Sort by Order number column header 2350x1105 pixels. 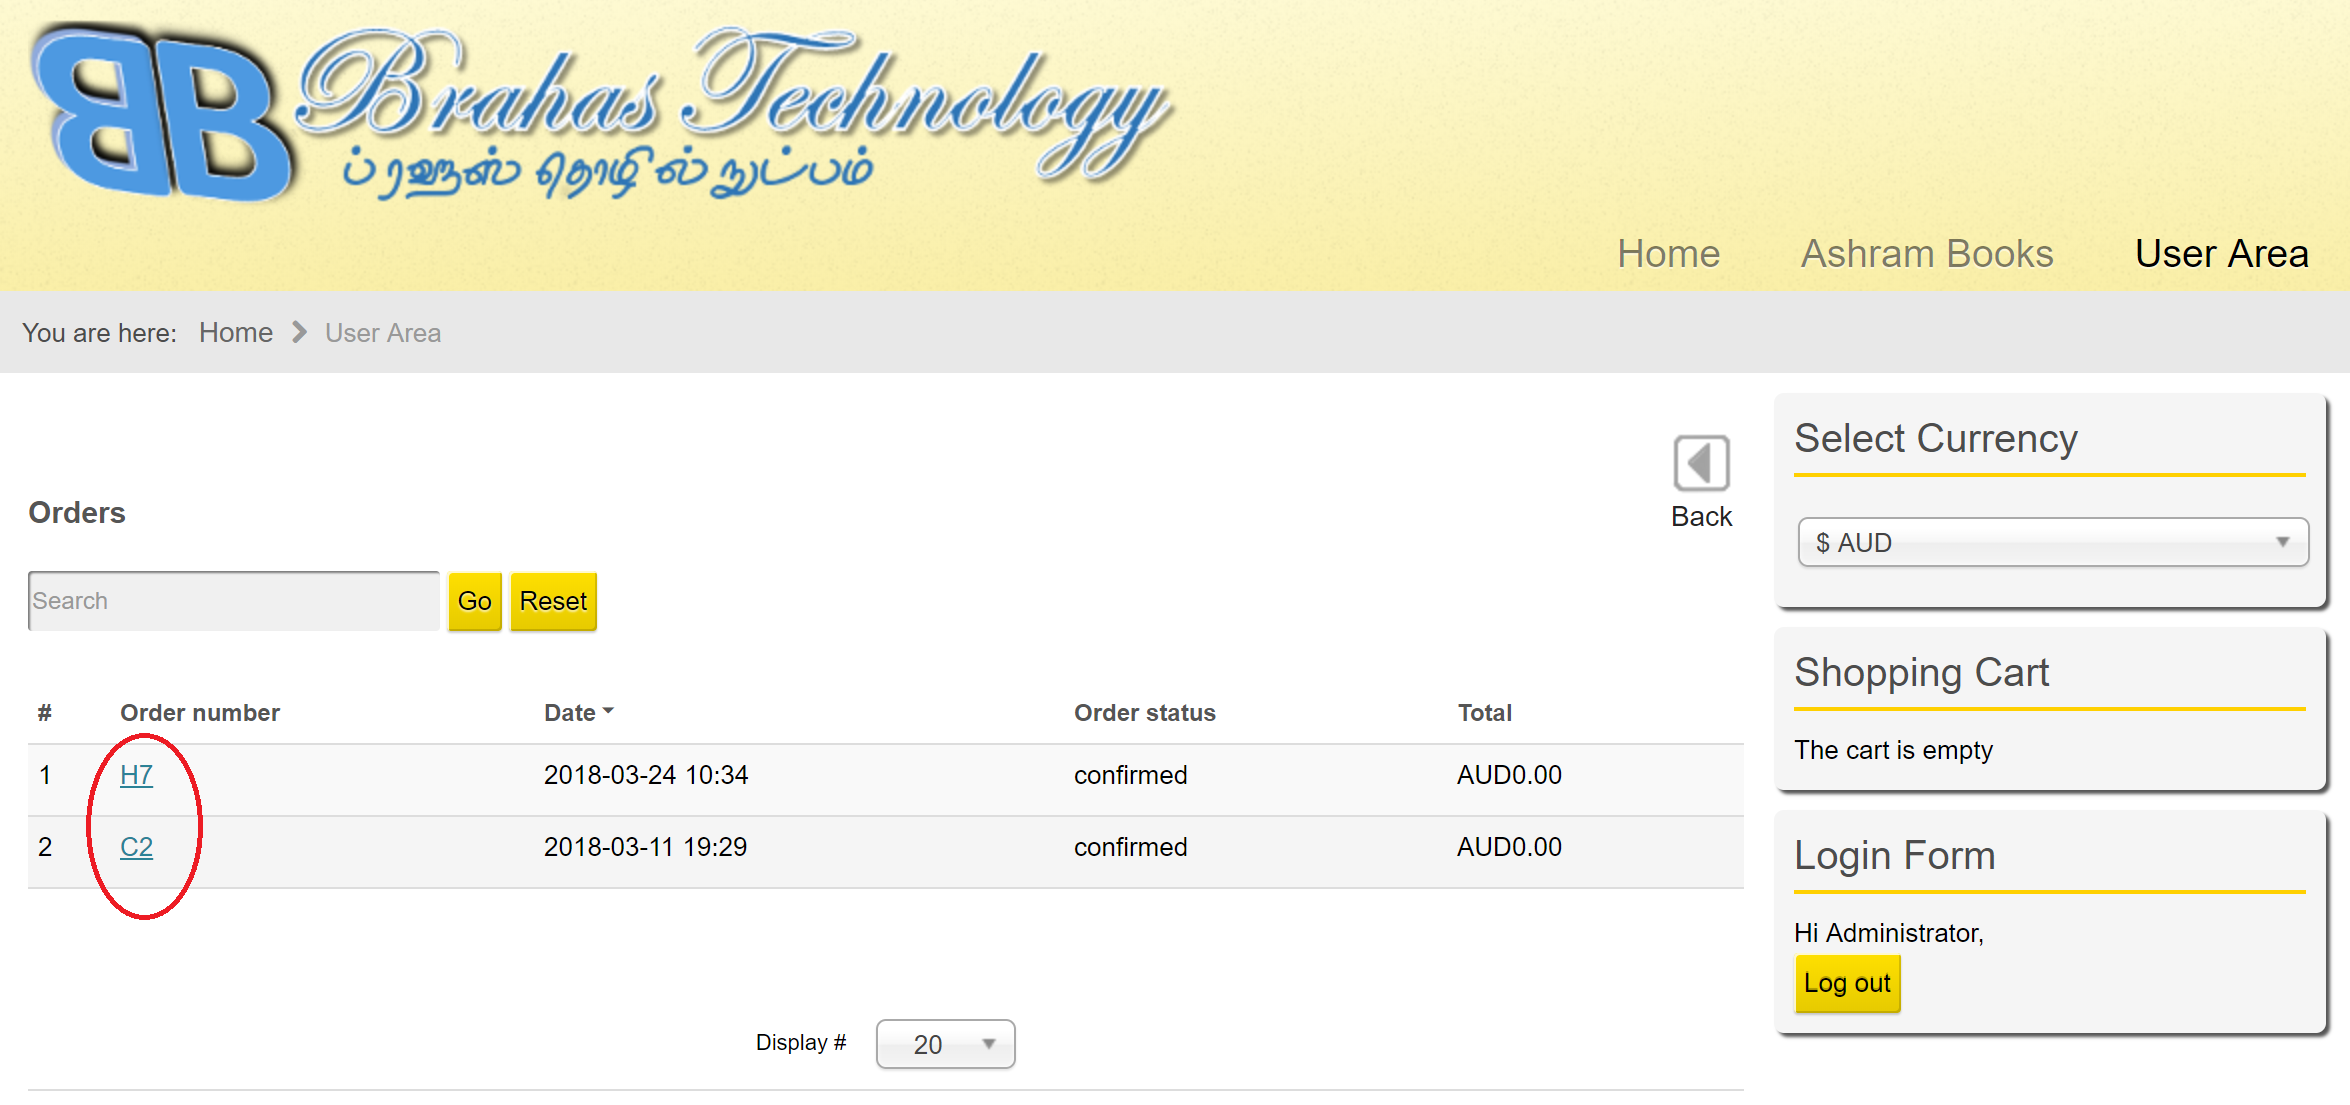coord(199,713)
